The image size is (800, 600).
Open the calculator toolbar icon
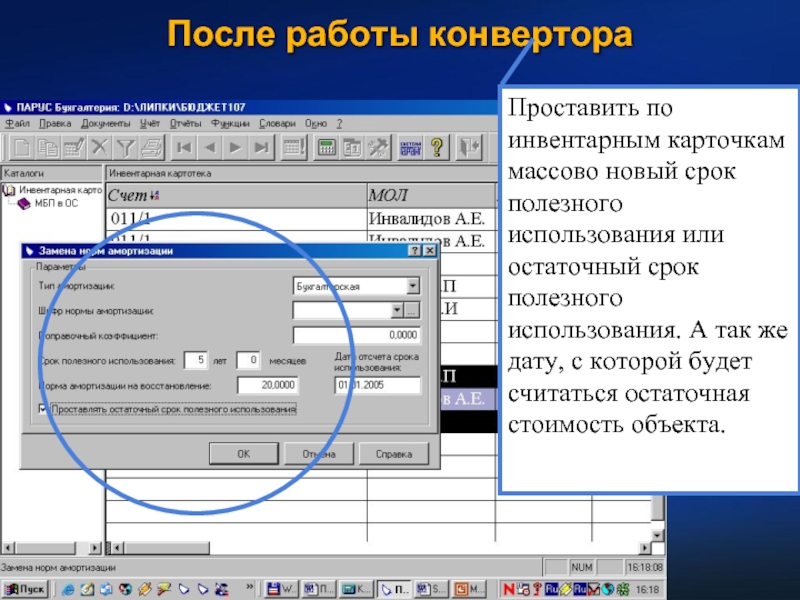point(325,148)
